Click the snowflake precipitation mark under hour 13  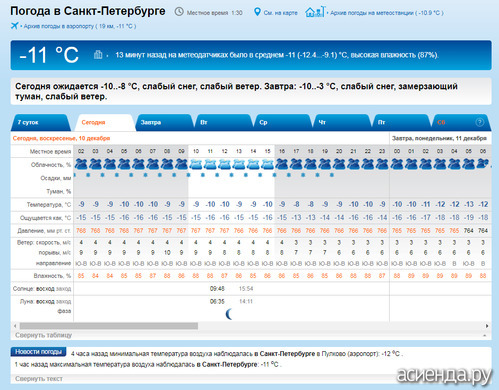click(246, 175)
